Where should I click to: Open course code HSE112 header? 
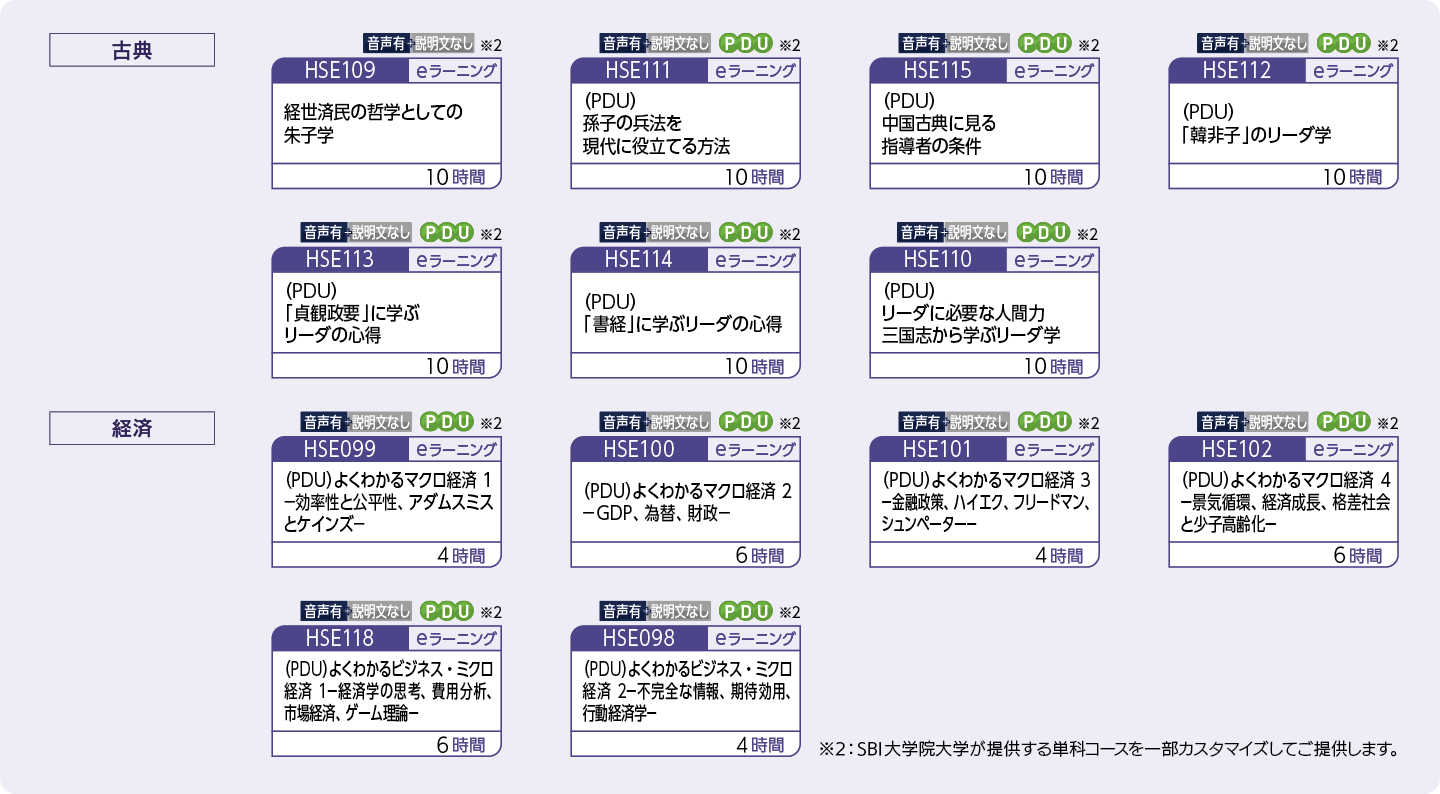(x=1236, y=71)
